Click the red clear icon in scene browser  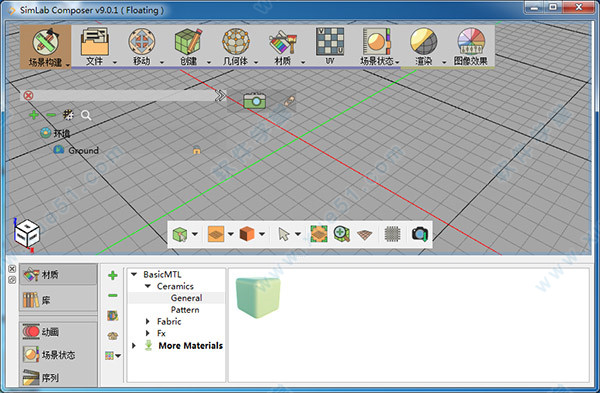[28, 95]
